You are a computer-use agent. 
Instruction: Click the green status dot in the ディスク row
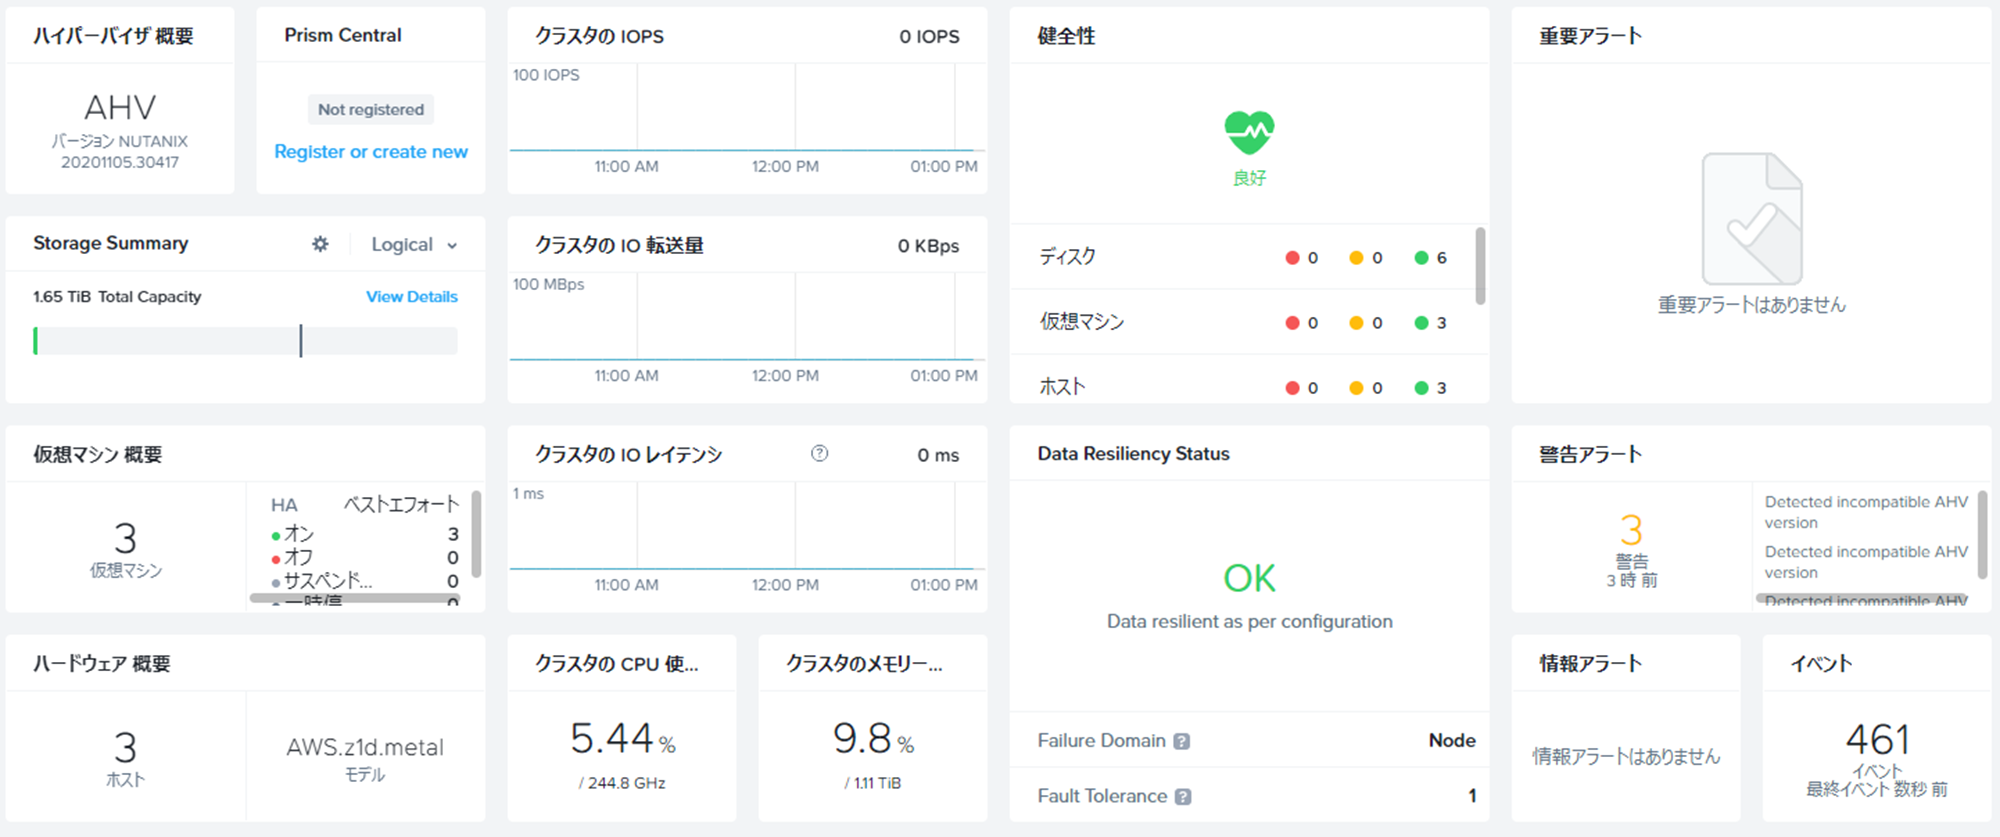tap(1421, 258)
